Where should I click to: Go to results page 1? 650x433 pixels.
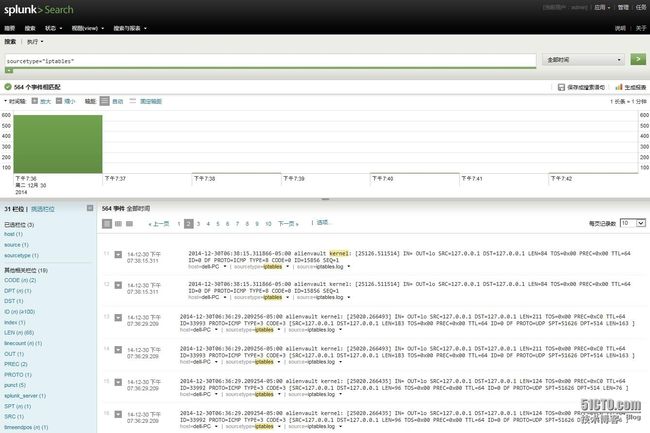pos(179,224)
